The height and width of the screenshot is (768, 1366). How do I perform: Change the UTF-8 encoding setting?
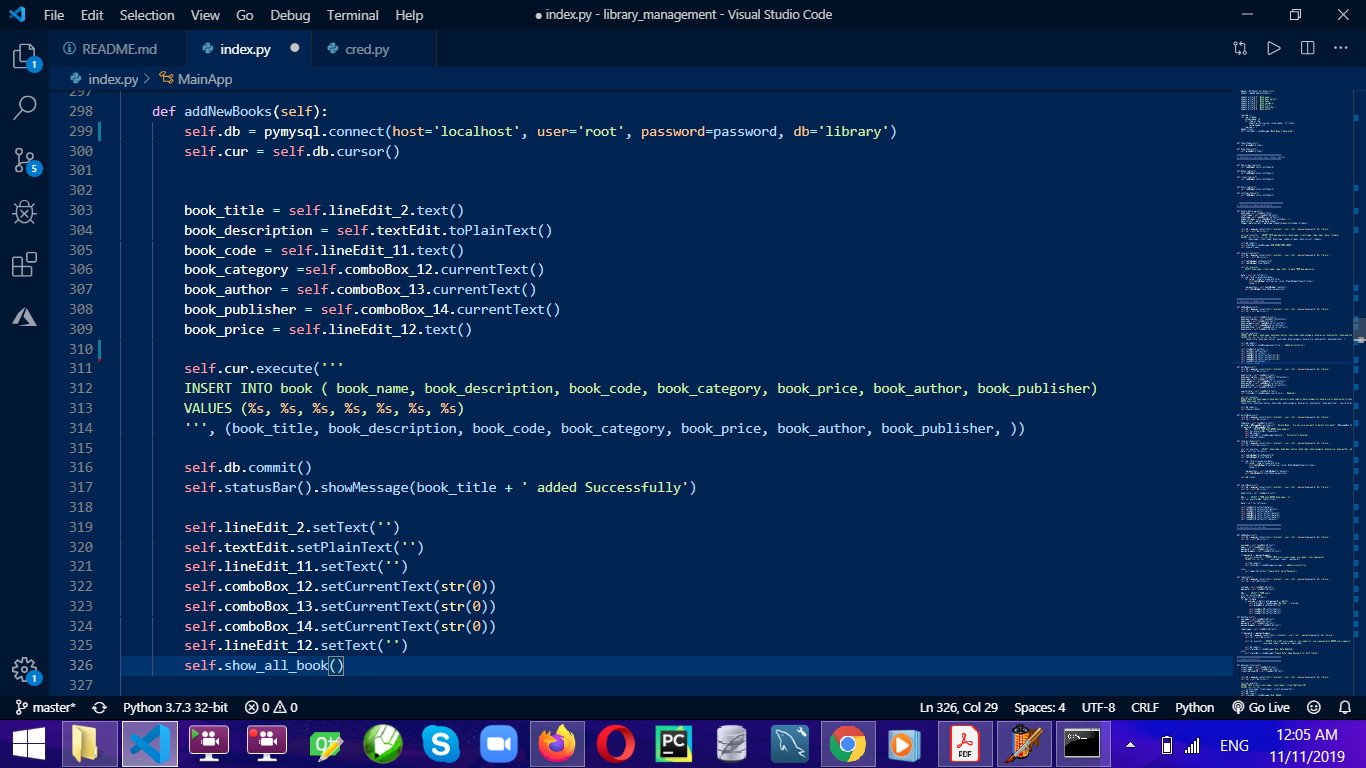pyautogui.click(x=1098, y=707)
